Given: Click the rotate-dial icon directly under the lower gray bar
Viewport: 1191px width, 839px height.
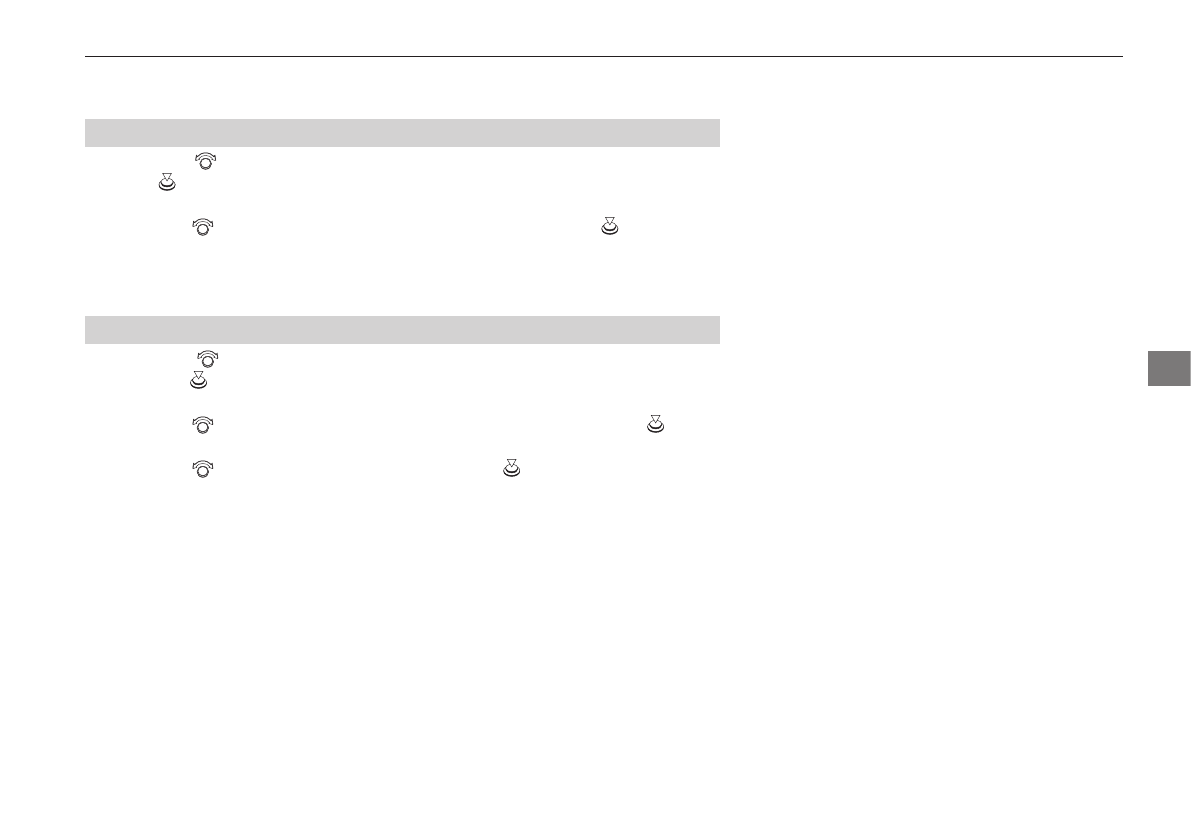Looking at the screenshot, I should tap(209, 357).
